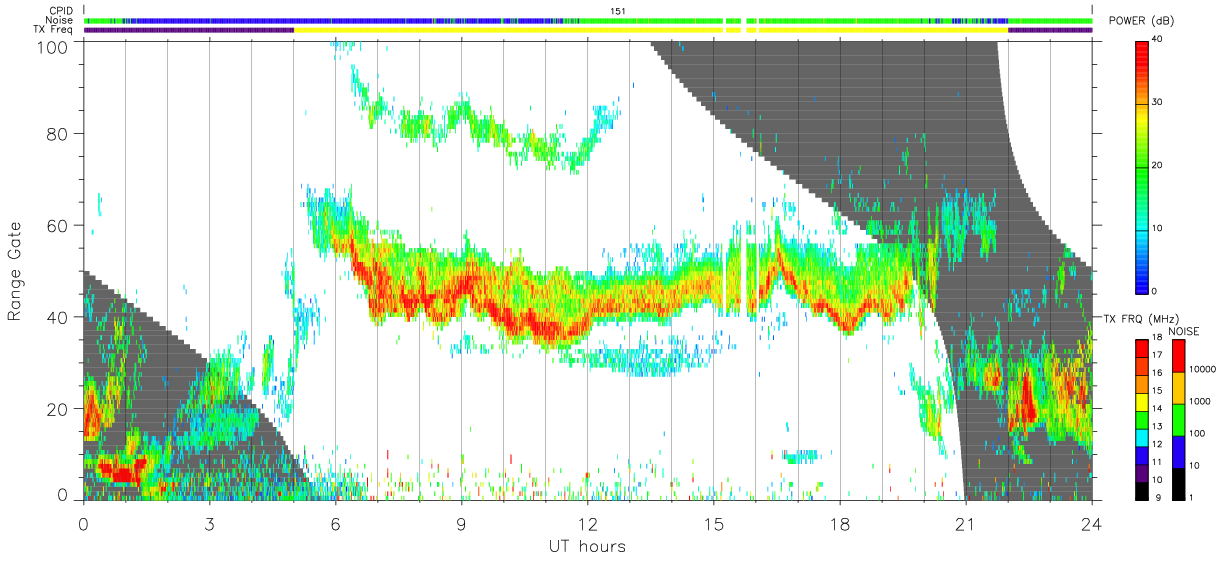Click the 0 label on POWER colorbar

pos(1155,291)
